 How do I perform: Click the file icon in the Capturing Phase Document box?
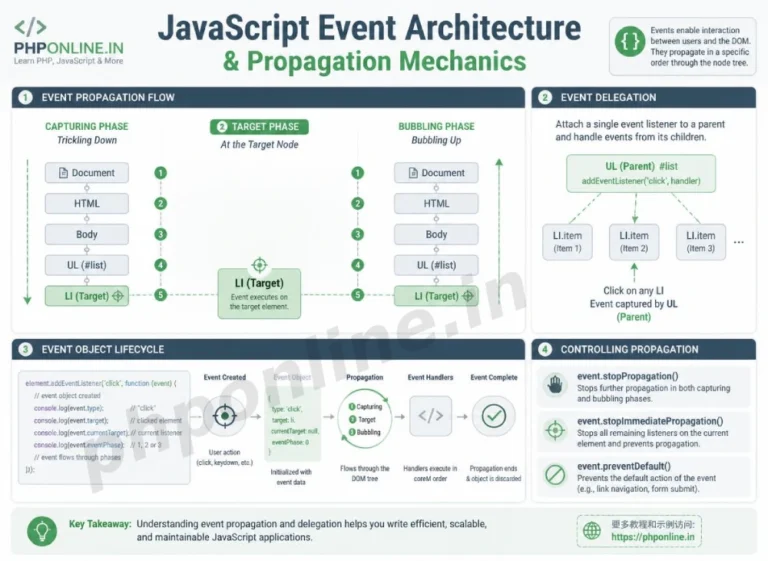[x=63, y=173]
